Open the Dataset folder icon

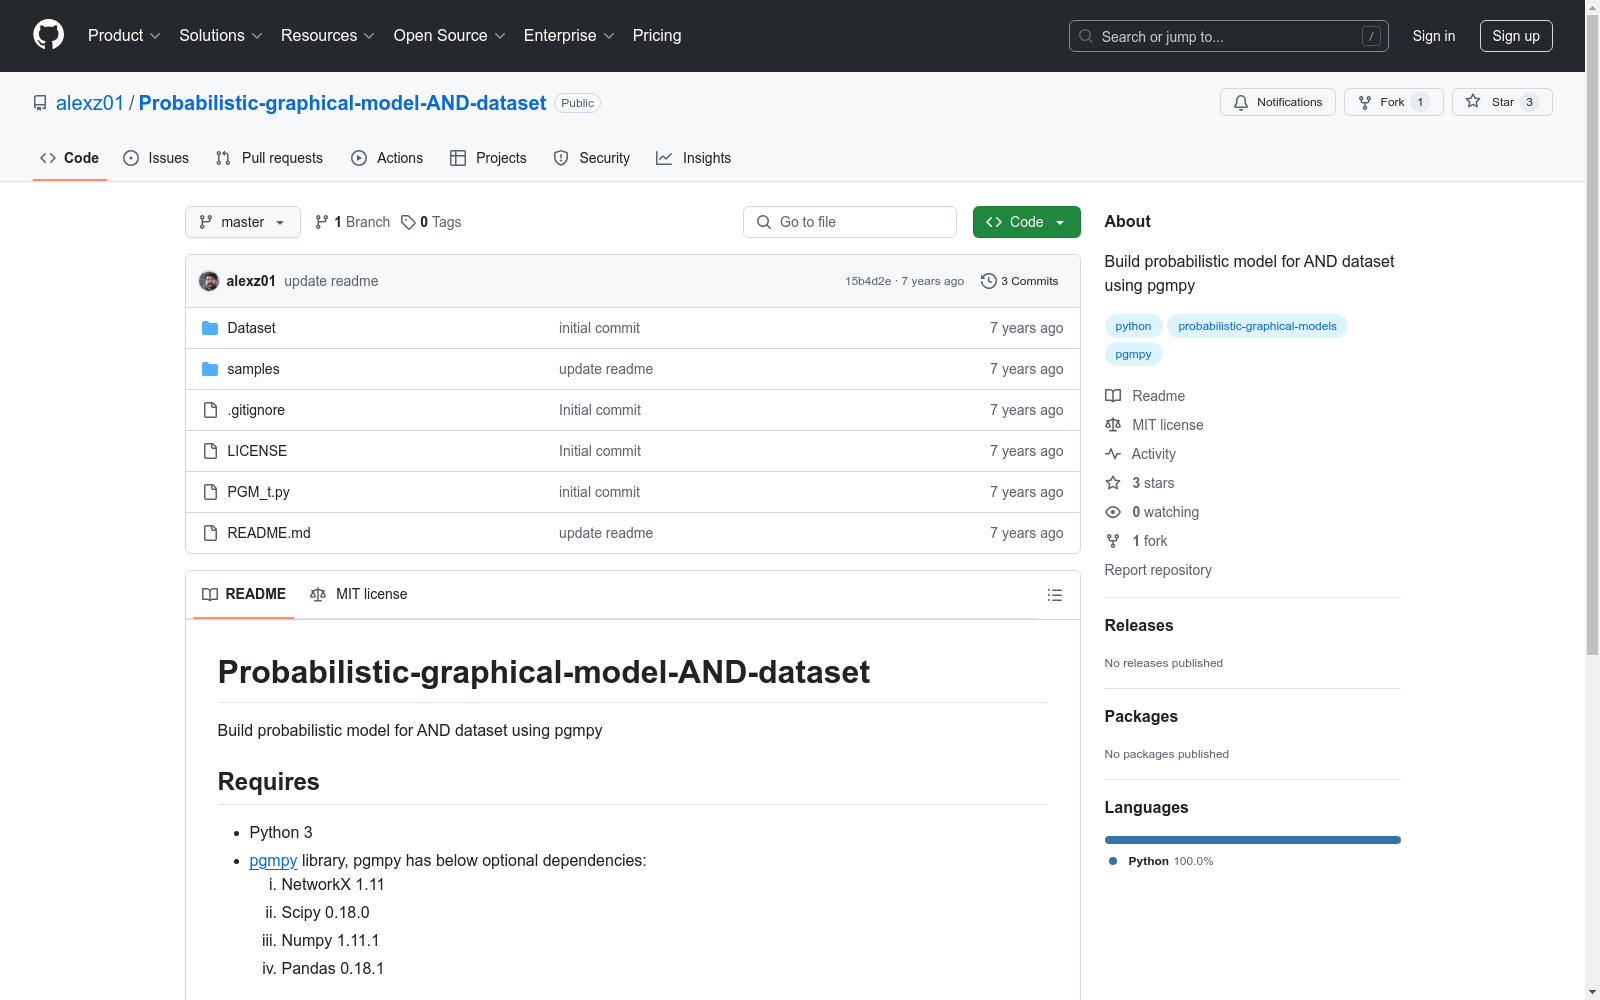(210, 328)
